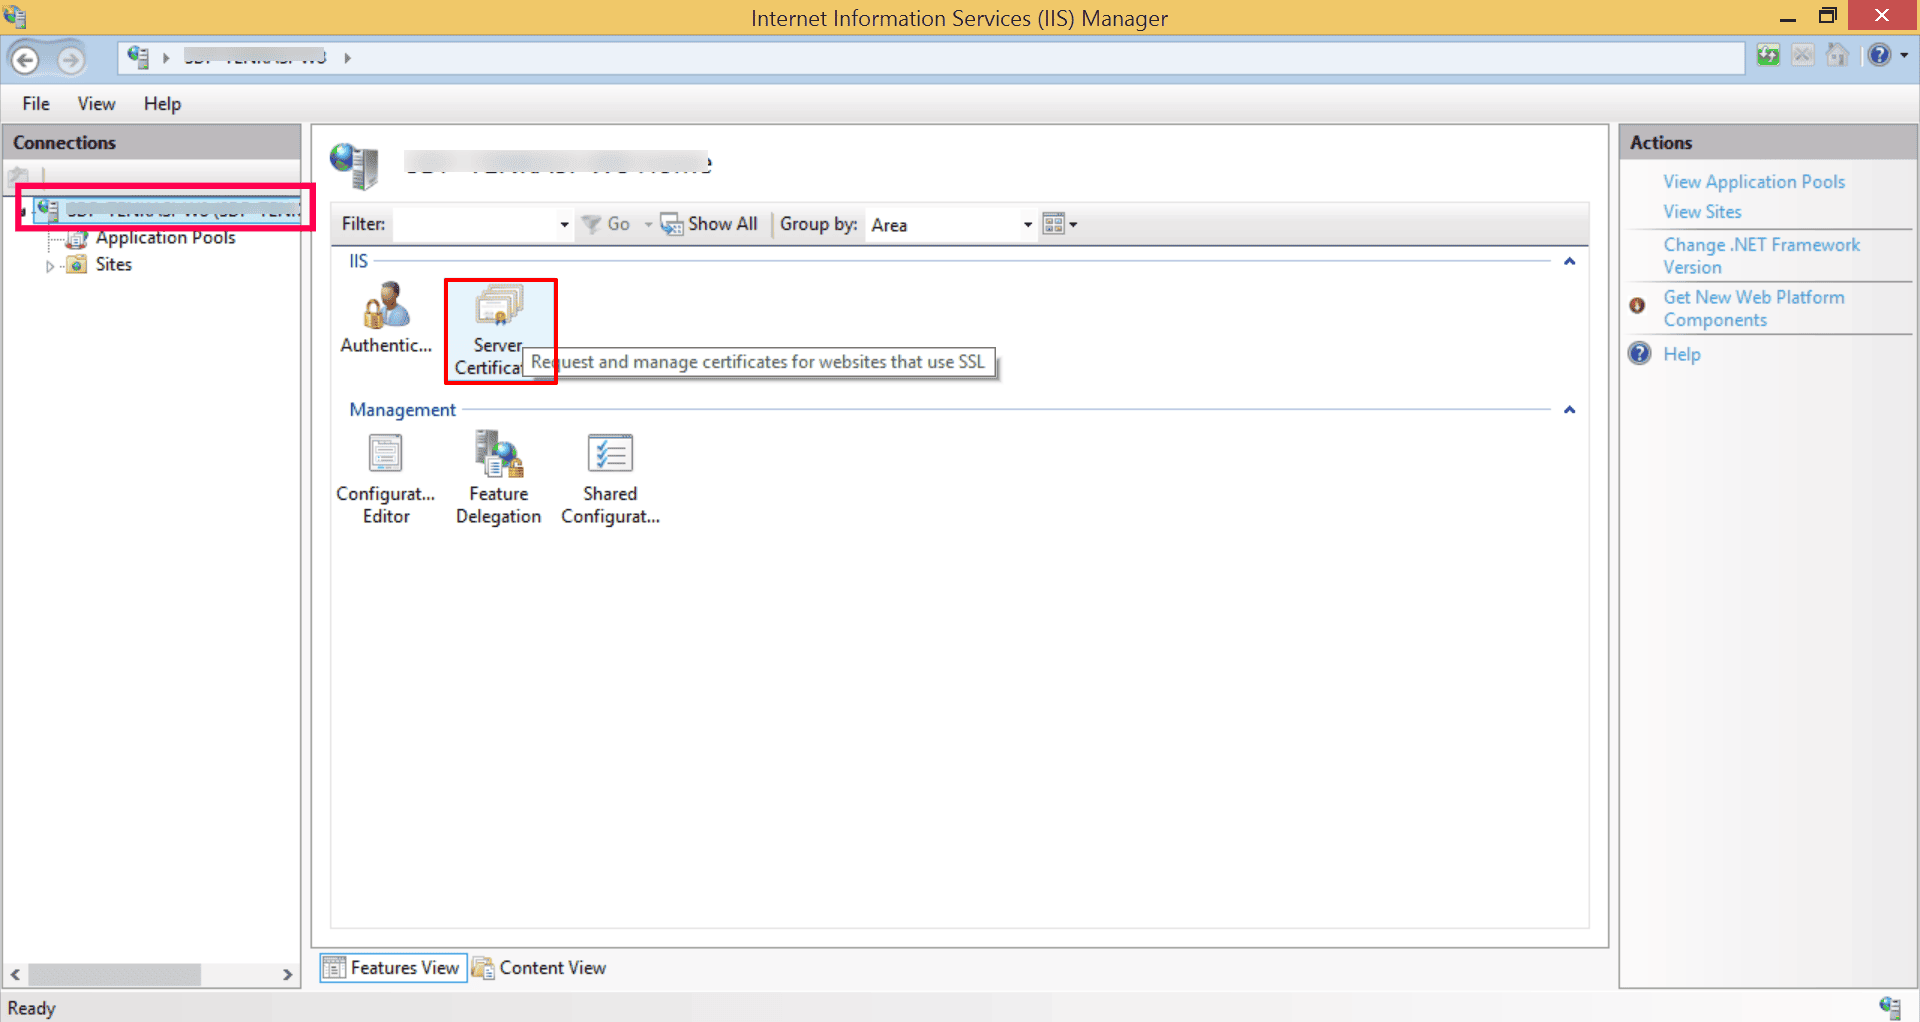This screenshot has width=1920, height=1022.
Task: Click the Application Pools tree icon
Action: tap(77, 238)
